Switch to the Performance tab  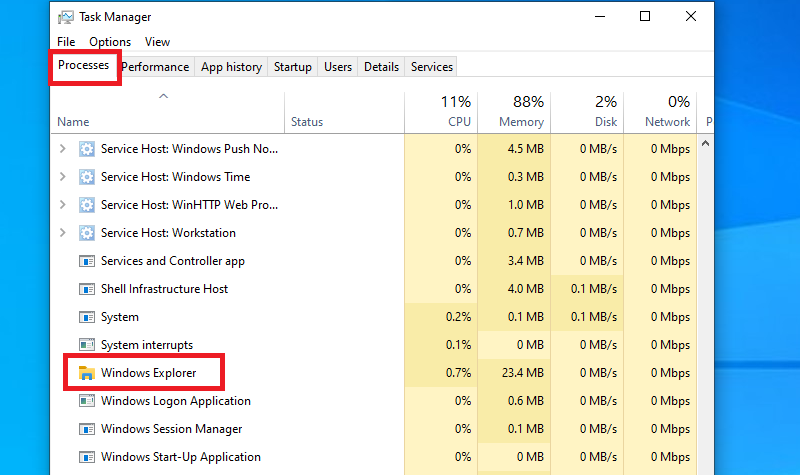click(x=155, y=67)
